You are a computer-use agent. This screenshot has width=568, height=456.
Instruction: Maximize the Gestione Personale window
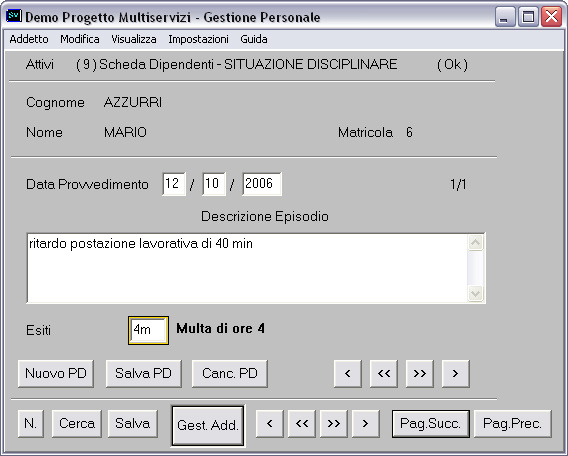click(x=528, y=17)
